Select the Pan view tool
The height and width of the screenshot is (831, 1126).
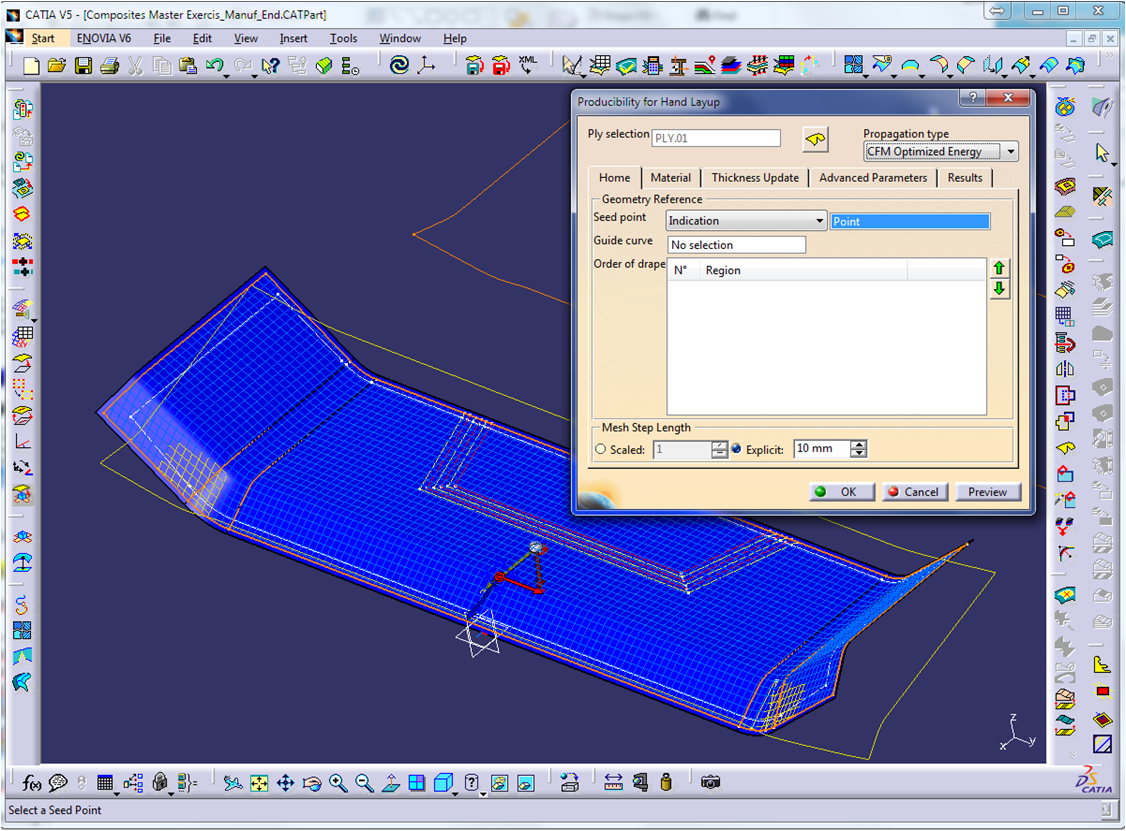pyautogui.click(x=285, y=783)
